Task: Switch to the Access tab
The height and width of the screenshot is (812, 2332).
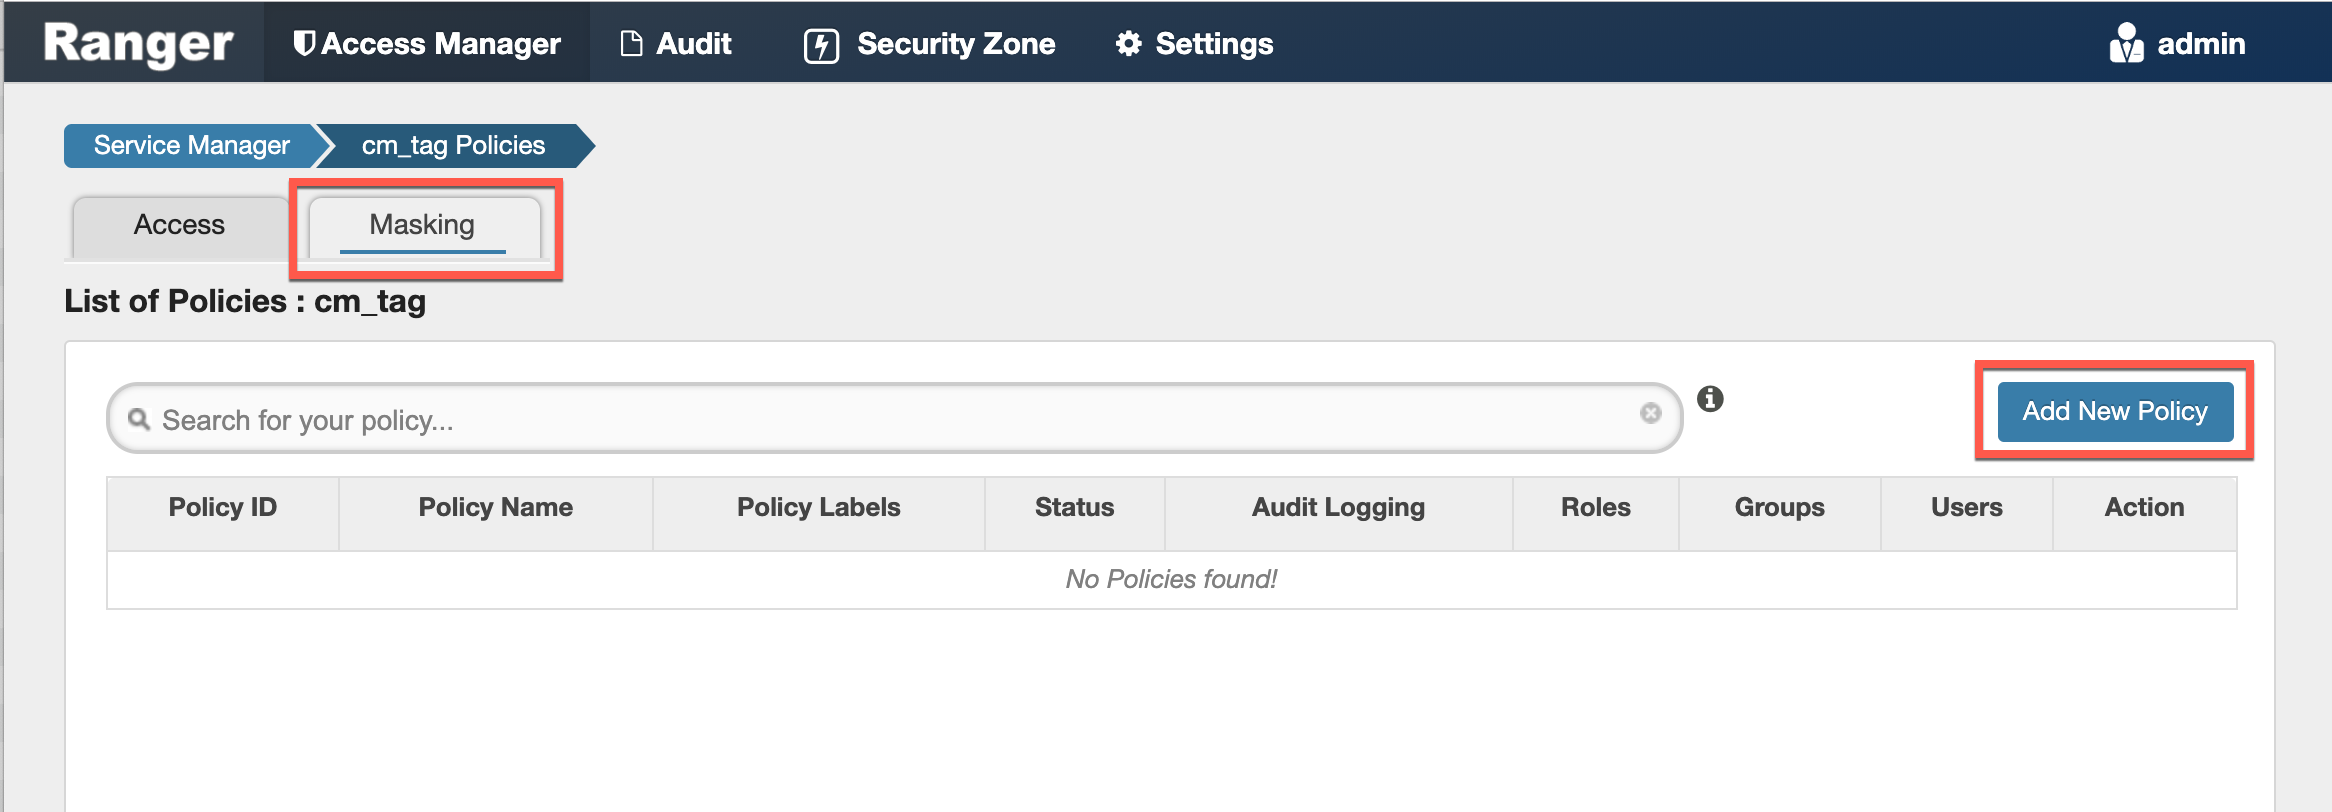Action: pos(179,225)
